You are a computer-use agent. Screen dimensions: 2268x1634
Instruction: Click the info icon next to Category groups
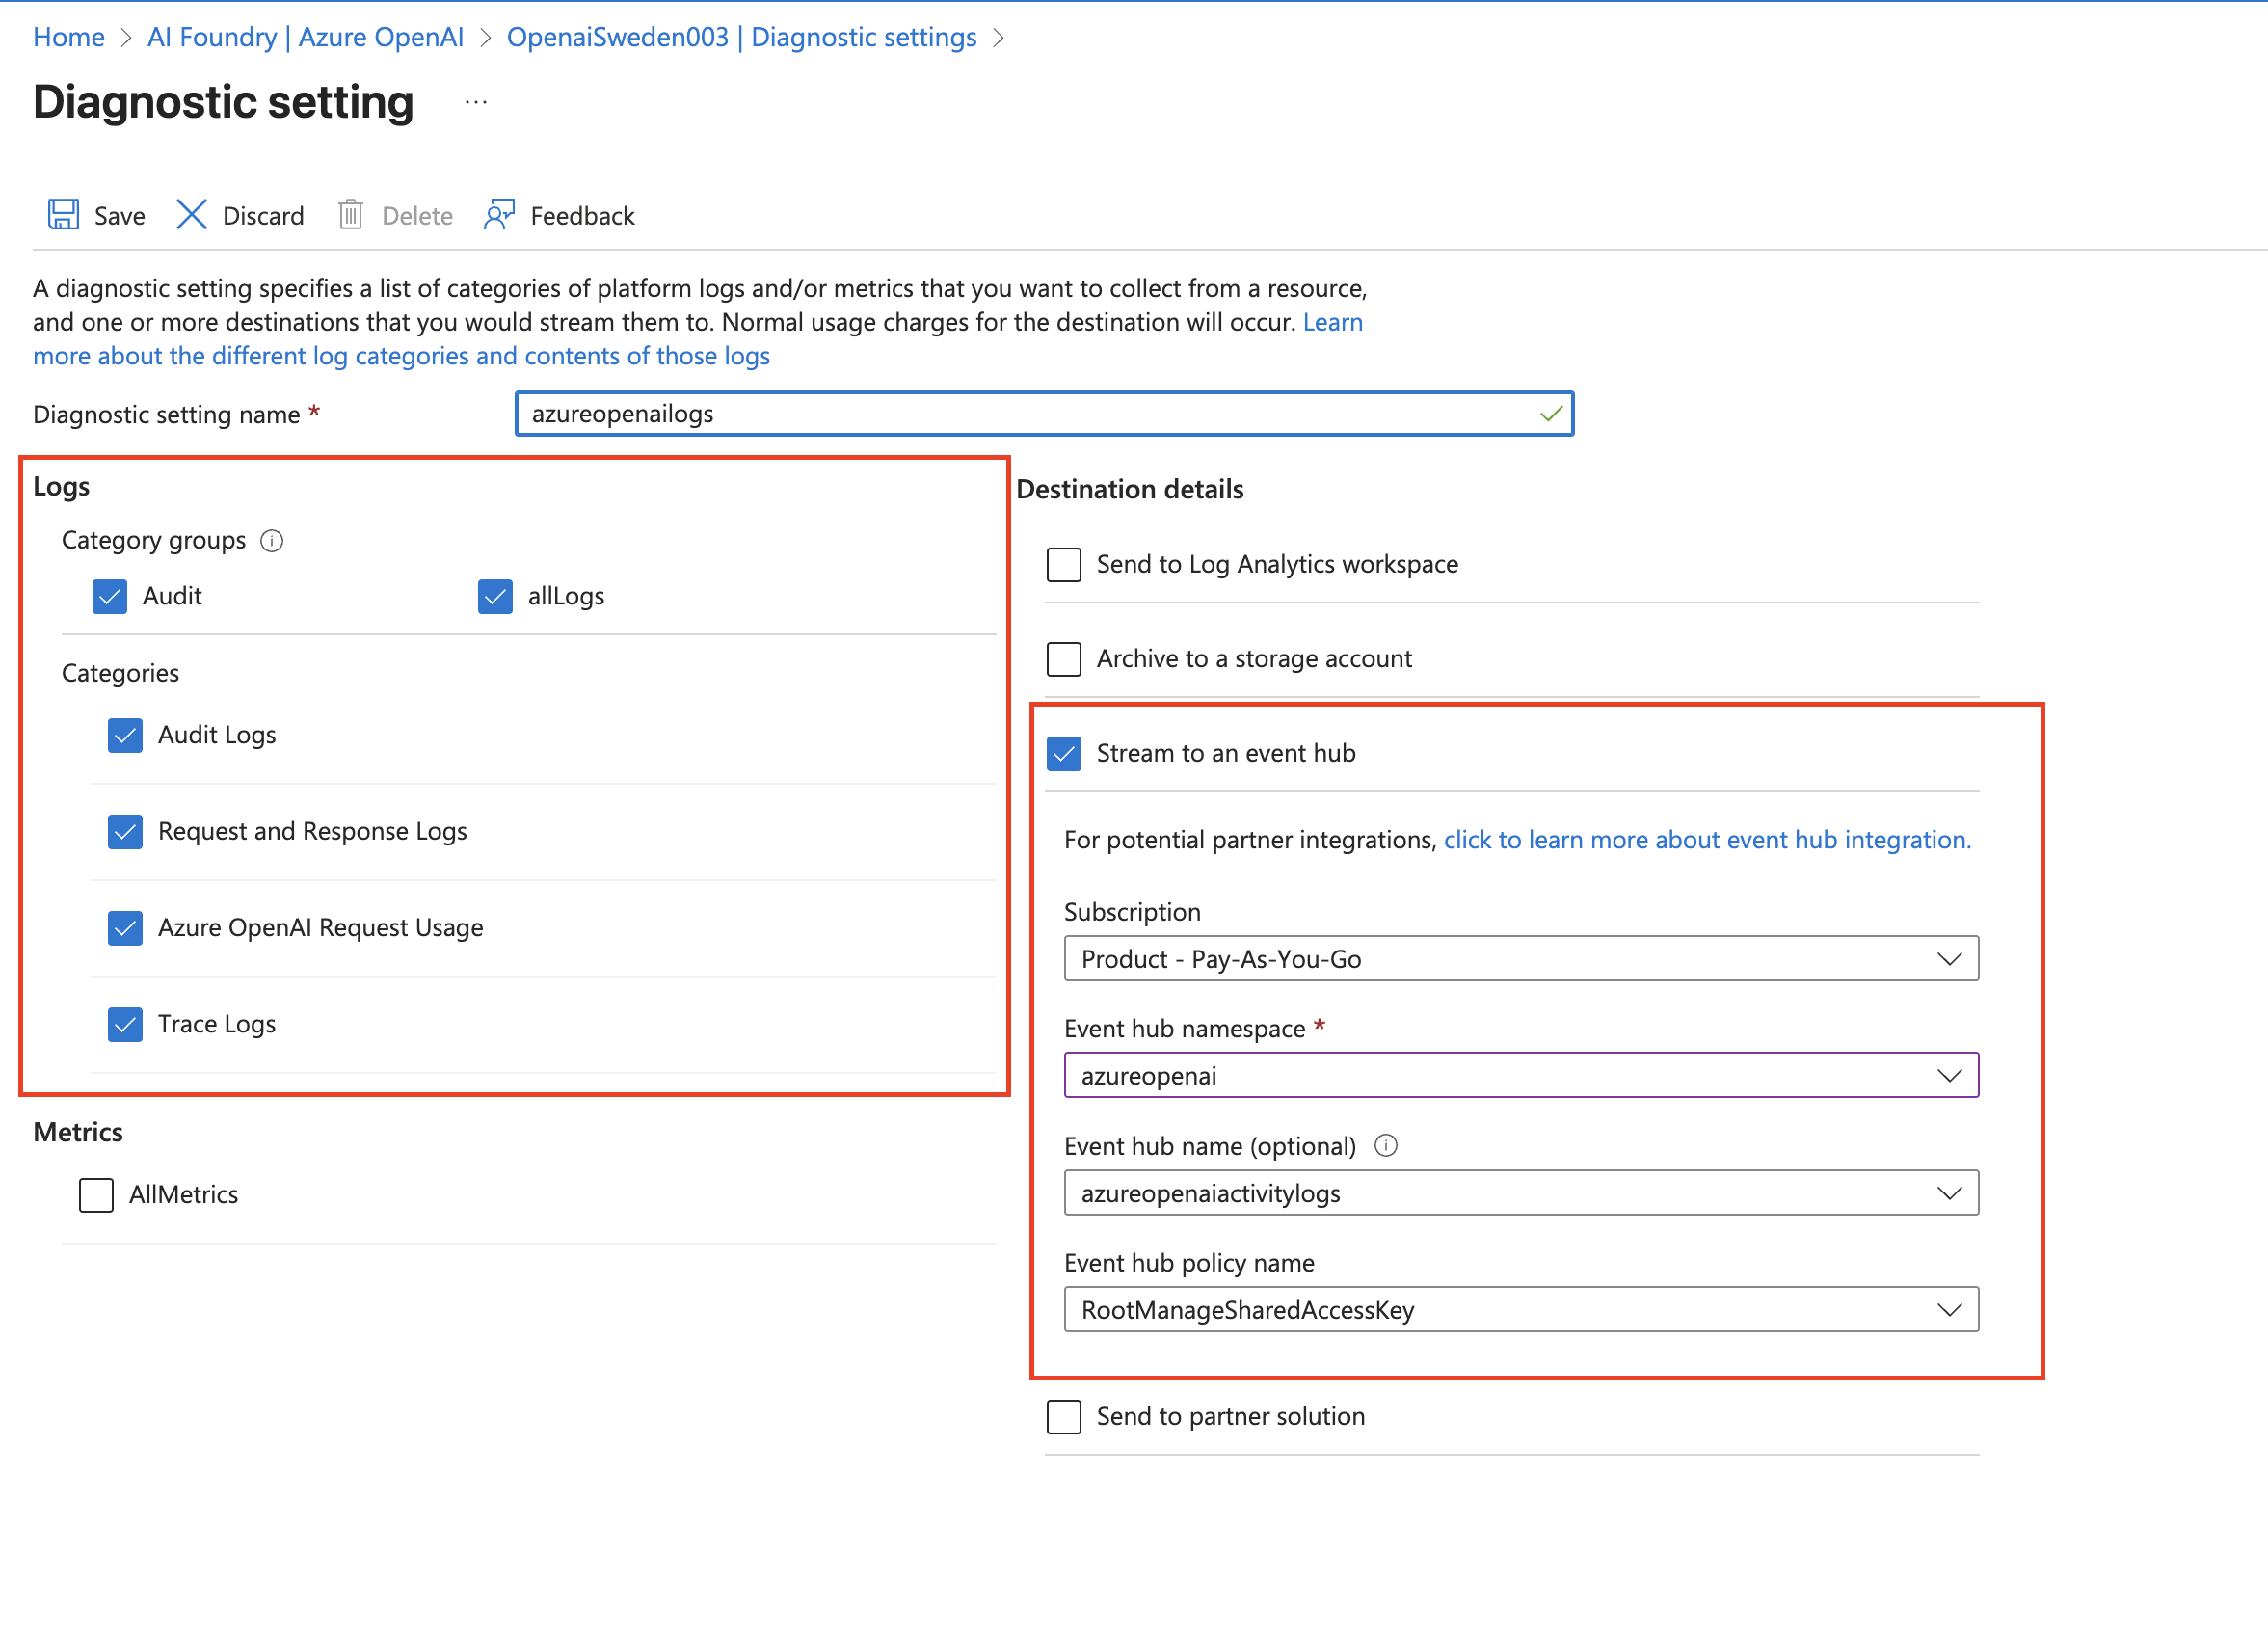coord(271,541)
